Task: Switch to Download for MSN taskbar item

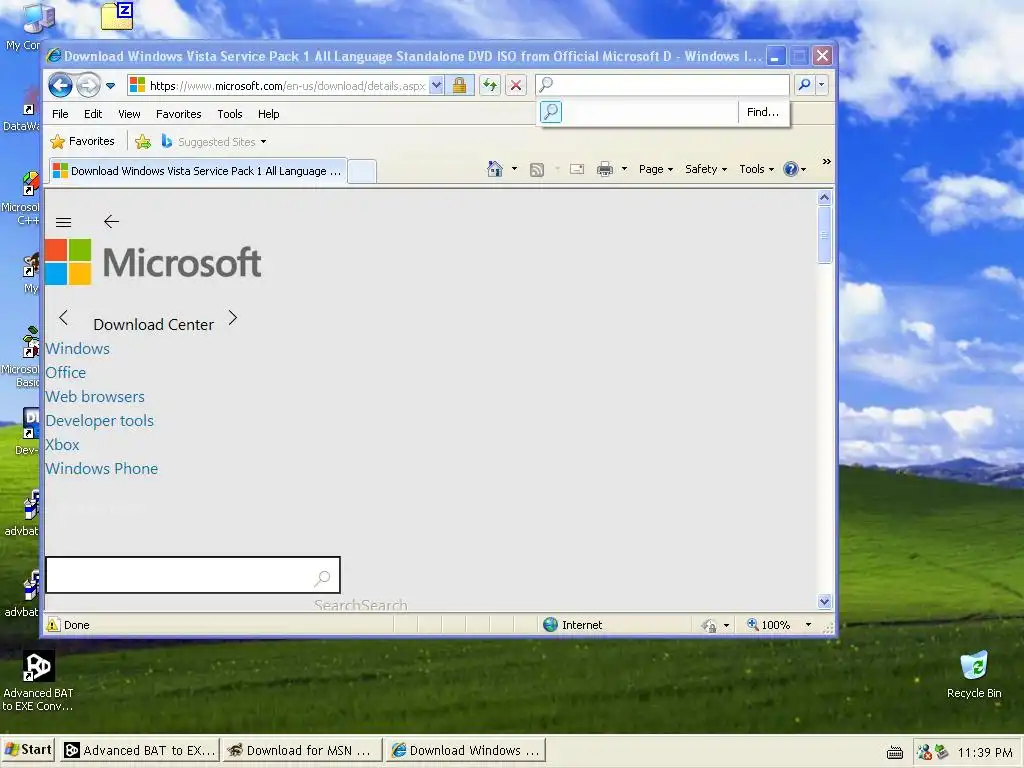Action: point(301,750)
